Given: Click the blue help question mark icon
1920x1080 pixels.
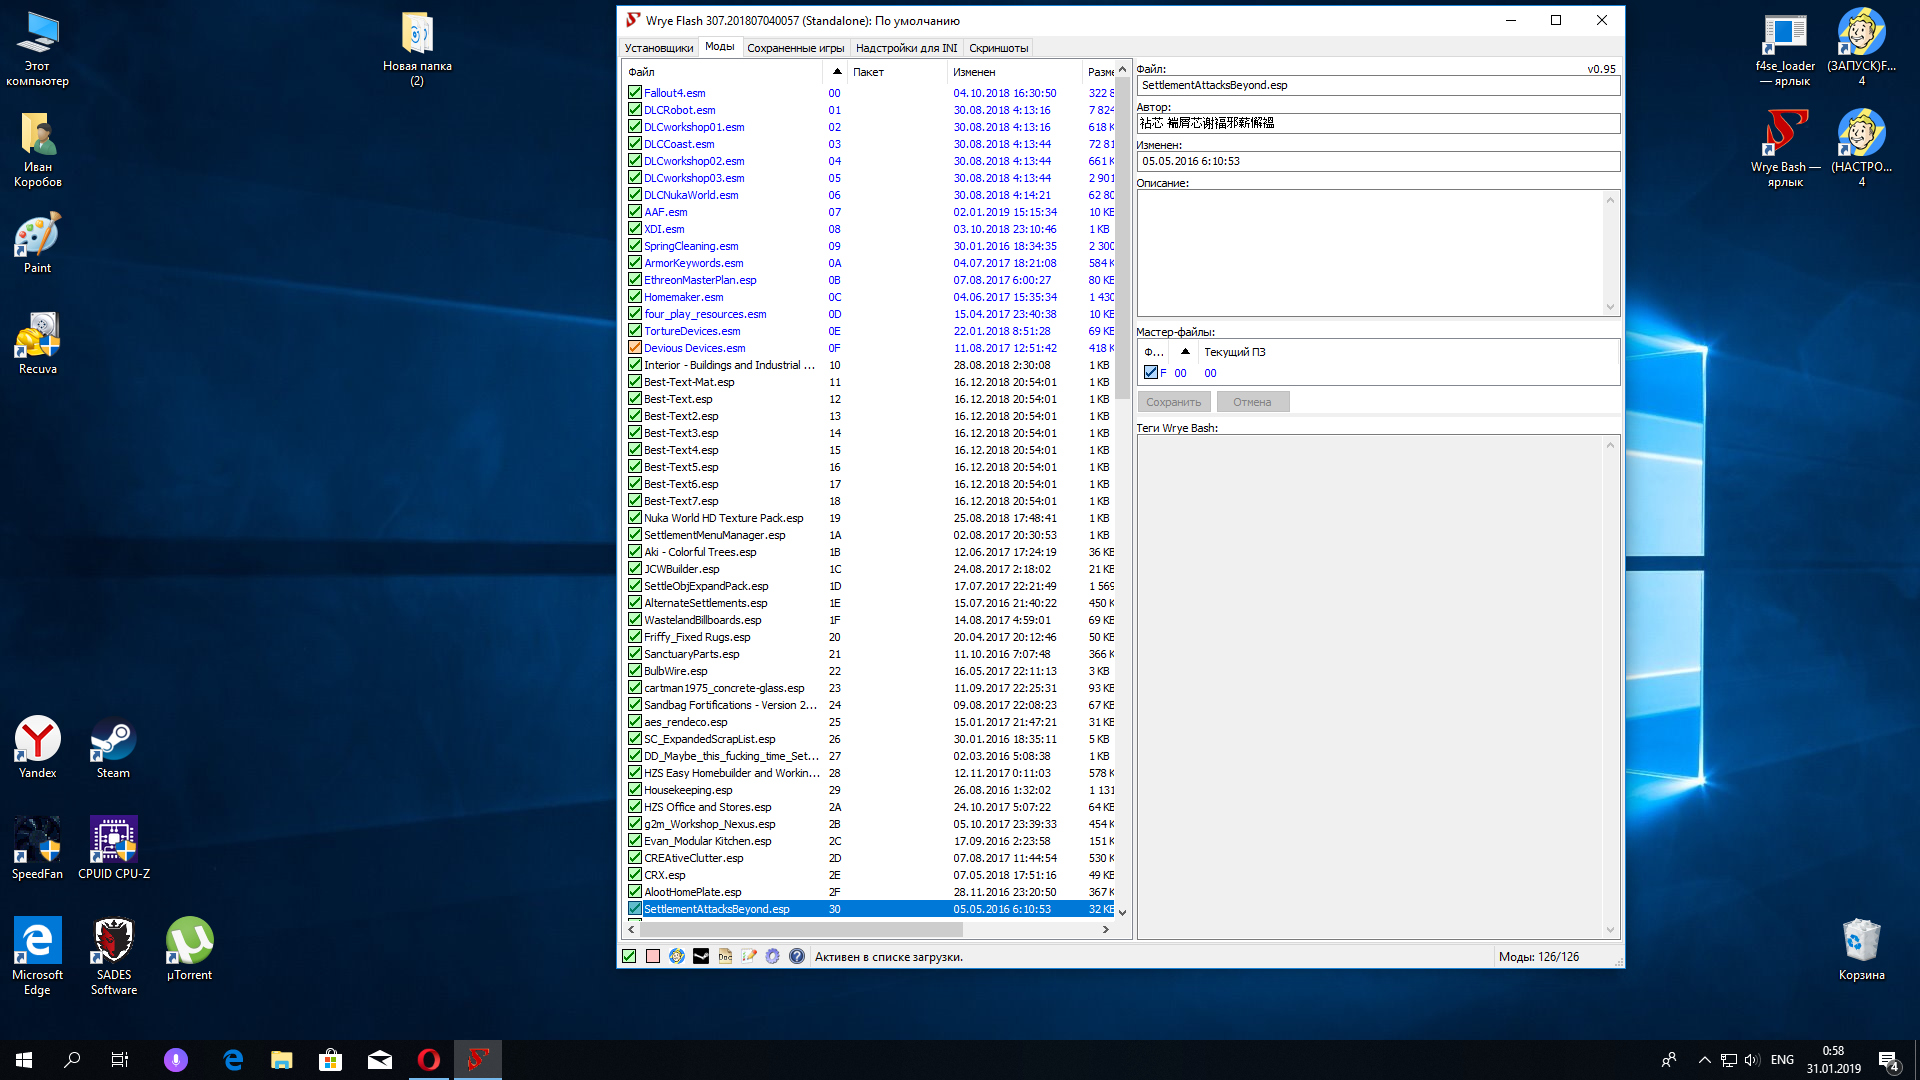Looking at the screenshot, I should [797, 956].
